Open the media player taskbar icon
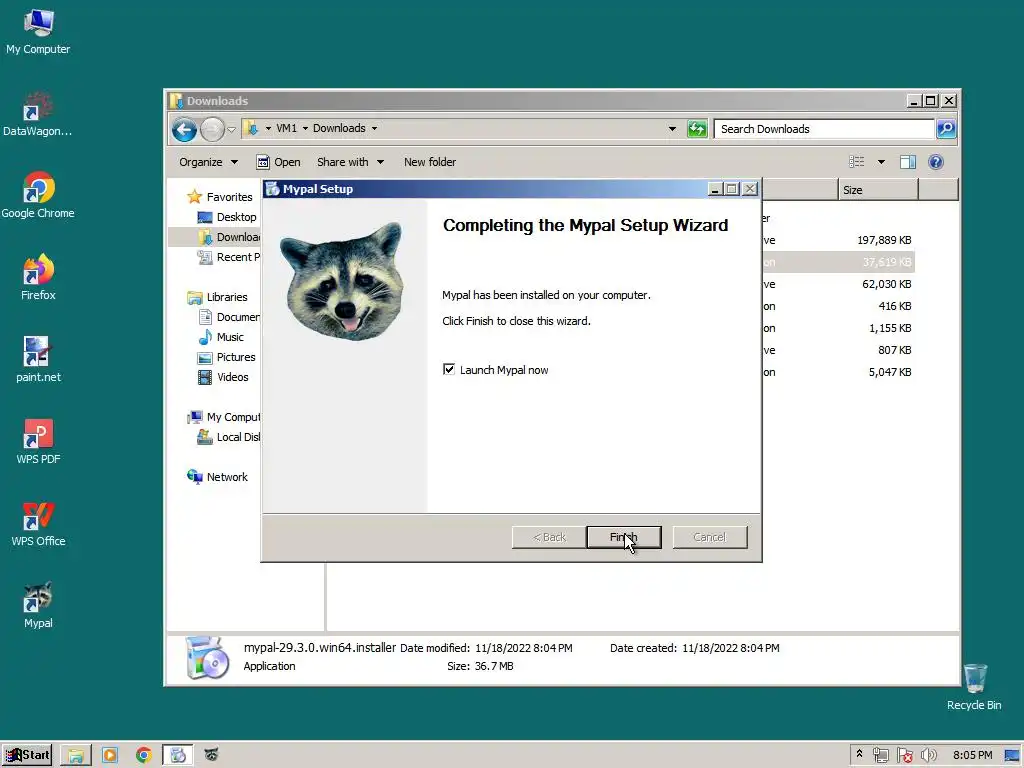The image size is (1024, 768). (110, 756)
